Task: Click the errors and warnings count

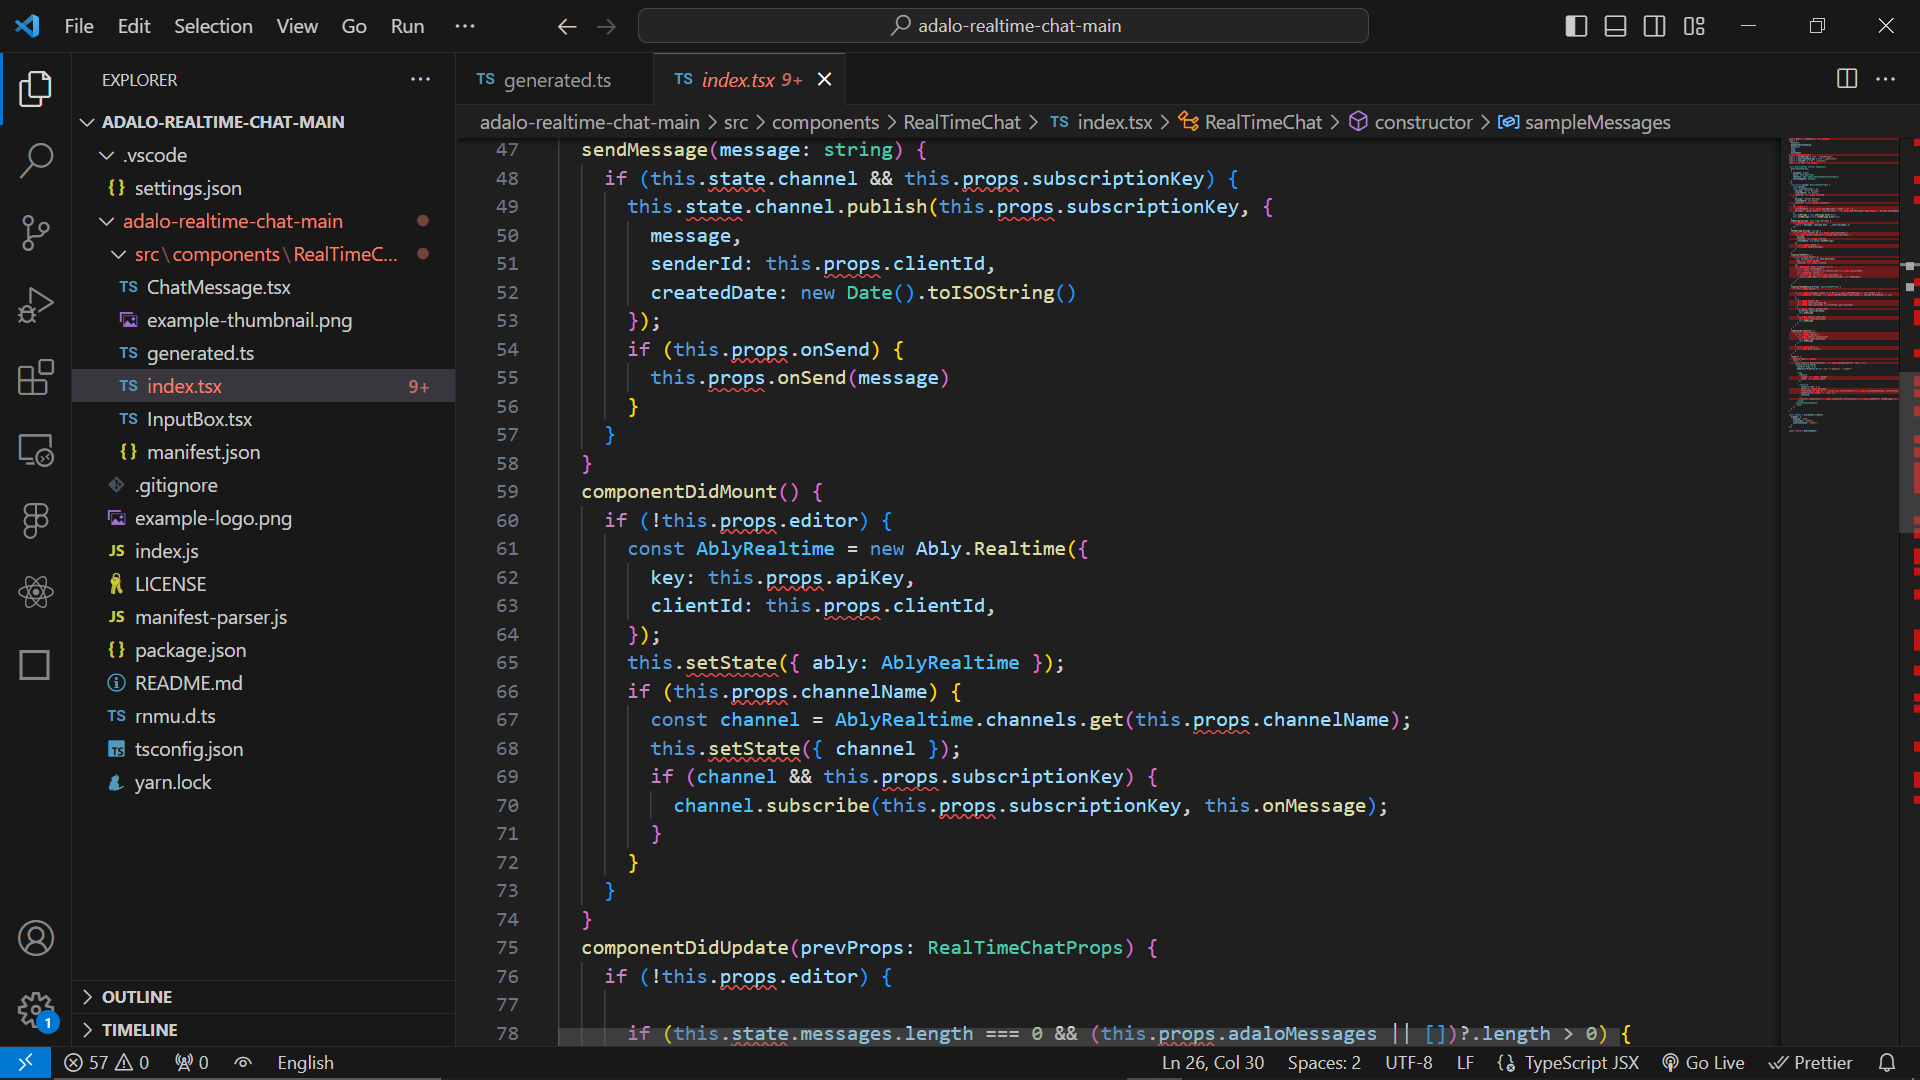Action: click(107, 1063)
